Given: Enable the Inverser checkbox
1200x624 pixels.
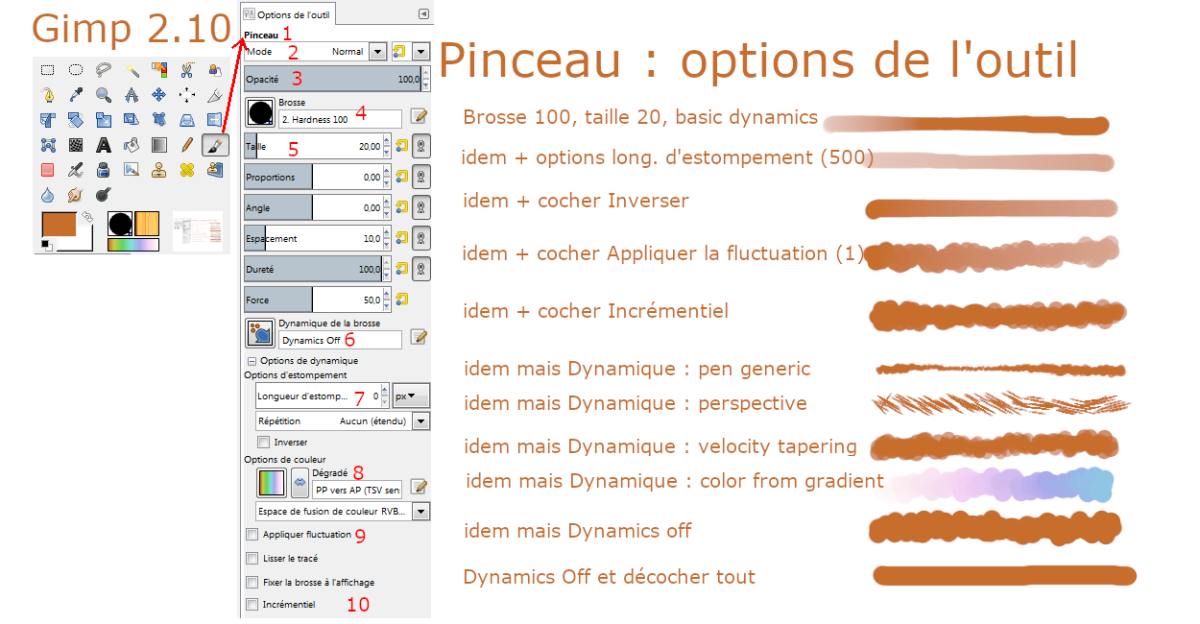Looking at the screenshot, I should point(263,441).
